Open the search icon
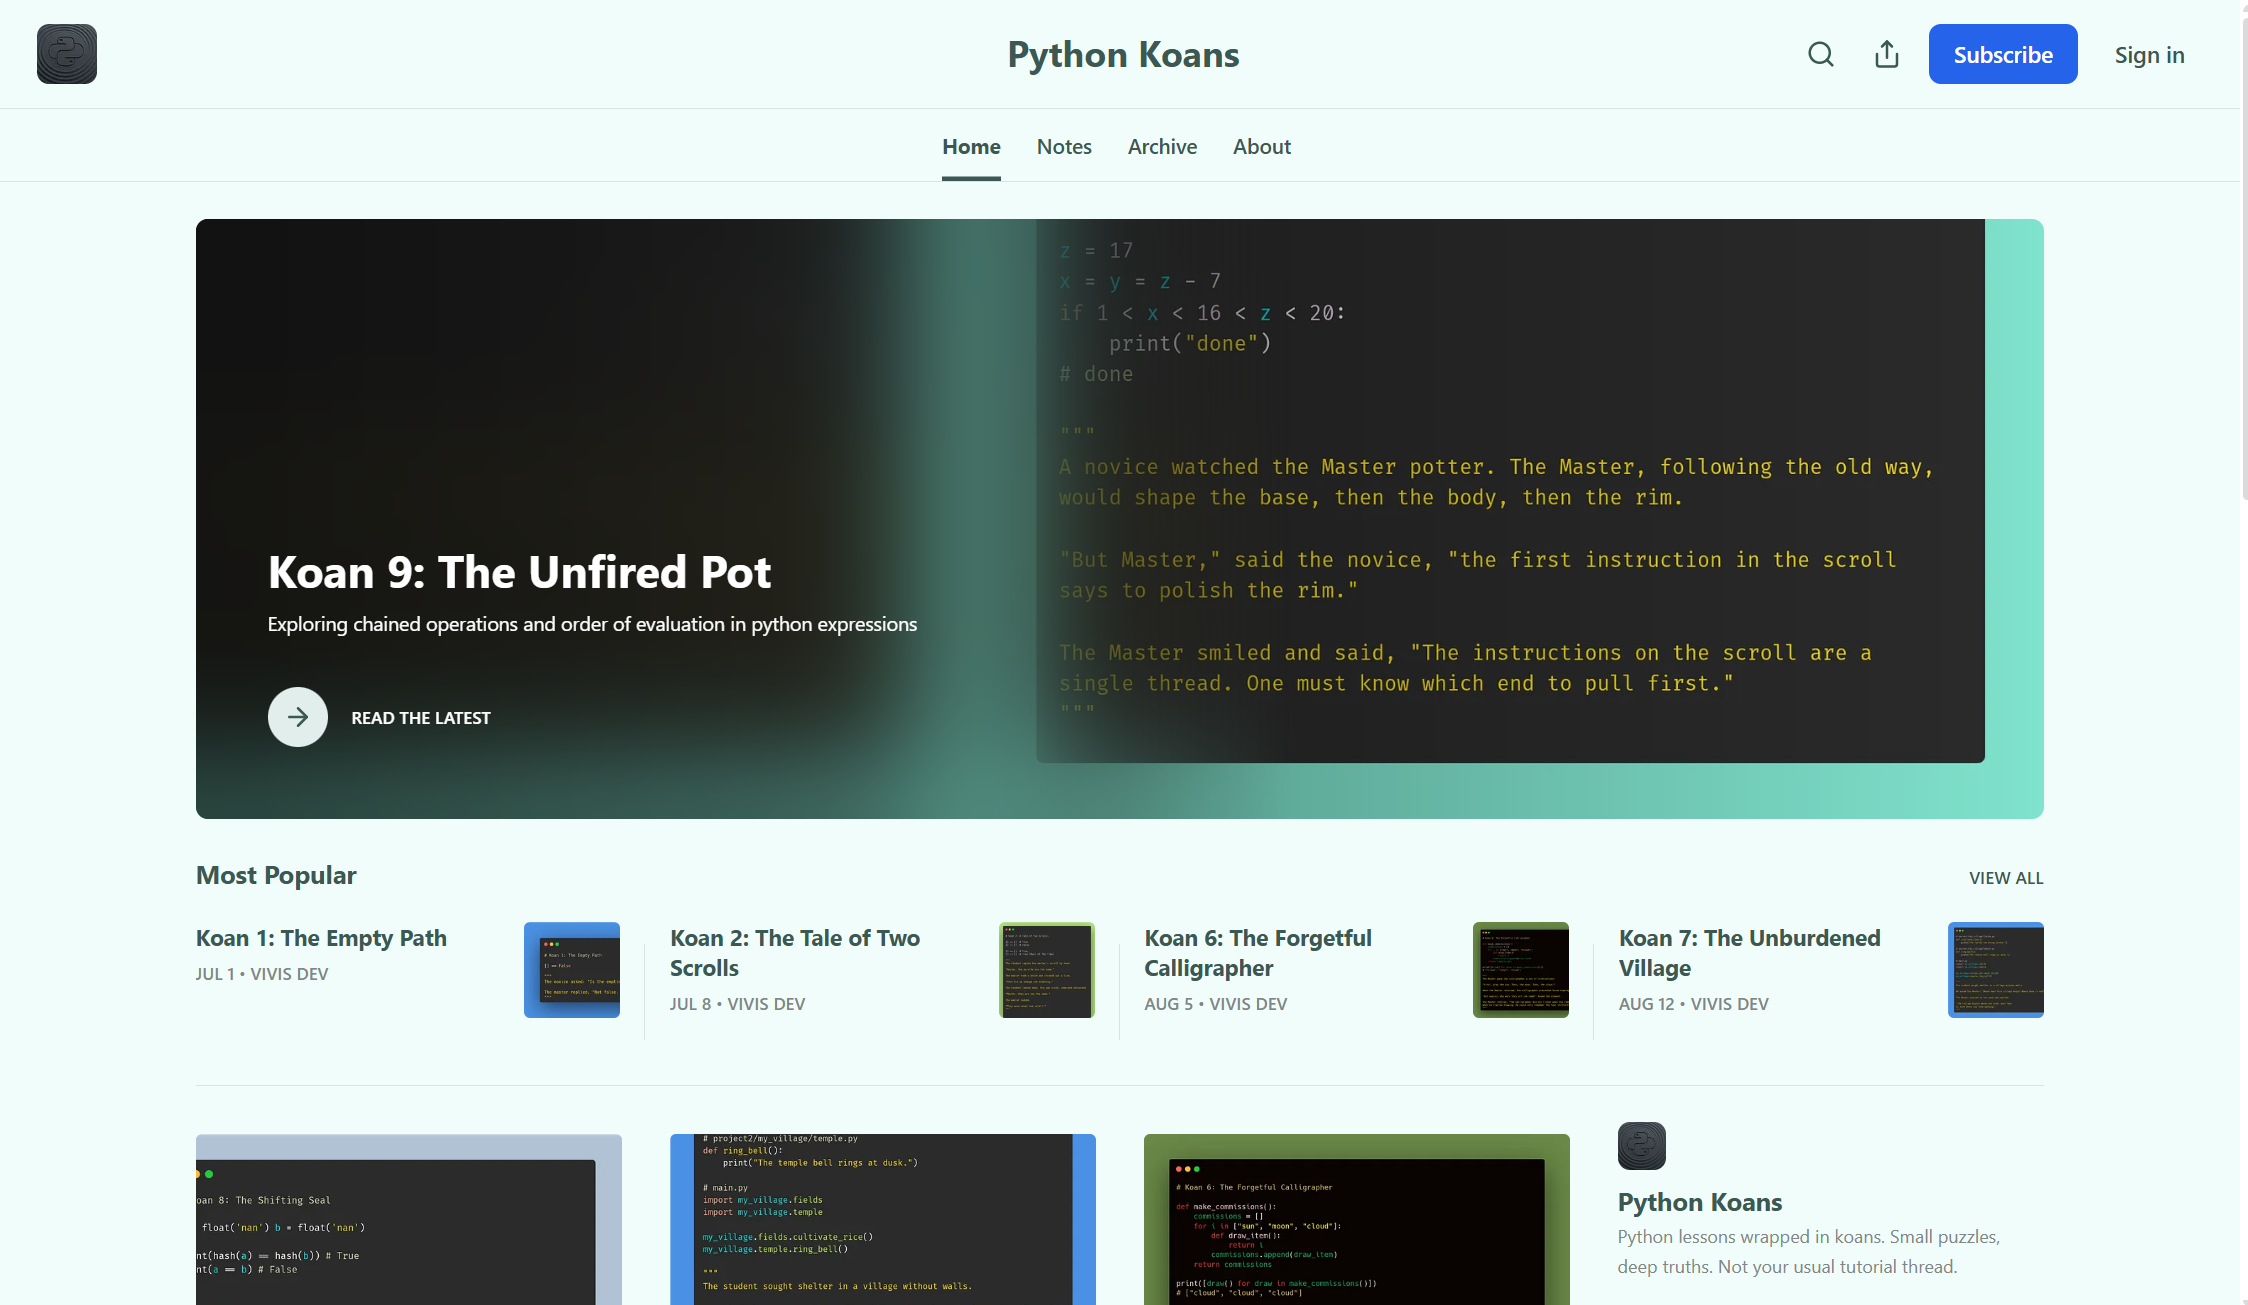This screenshot has width=2248, height=1305. pyautogui.click(x=1821, y=54)
